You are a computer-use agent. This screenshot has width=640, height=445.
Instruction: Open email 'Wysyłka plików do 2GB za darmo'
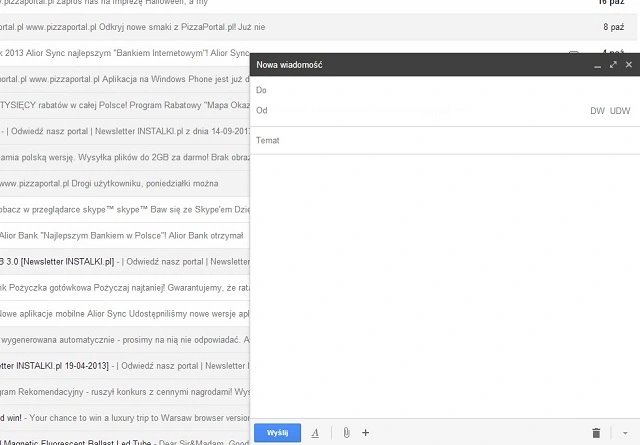(124, 158)
